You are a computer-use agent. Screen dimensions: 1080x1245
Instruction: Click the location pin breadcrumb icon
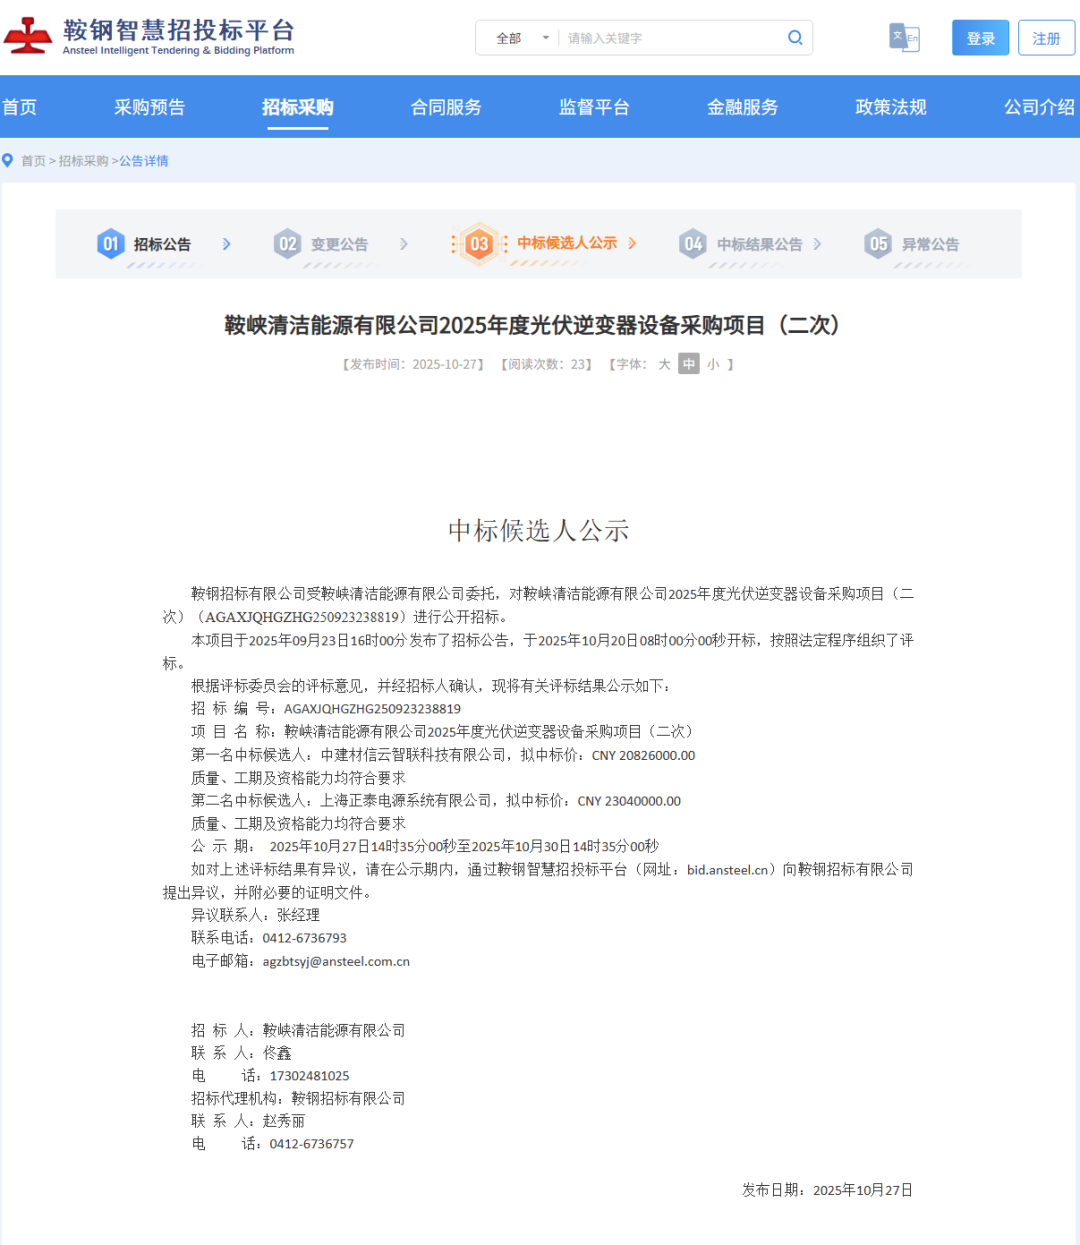pyautogui.click(x=8, y=161)
